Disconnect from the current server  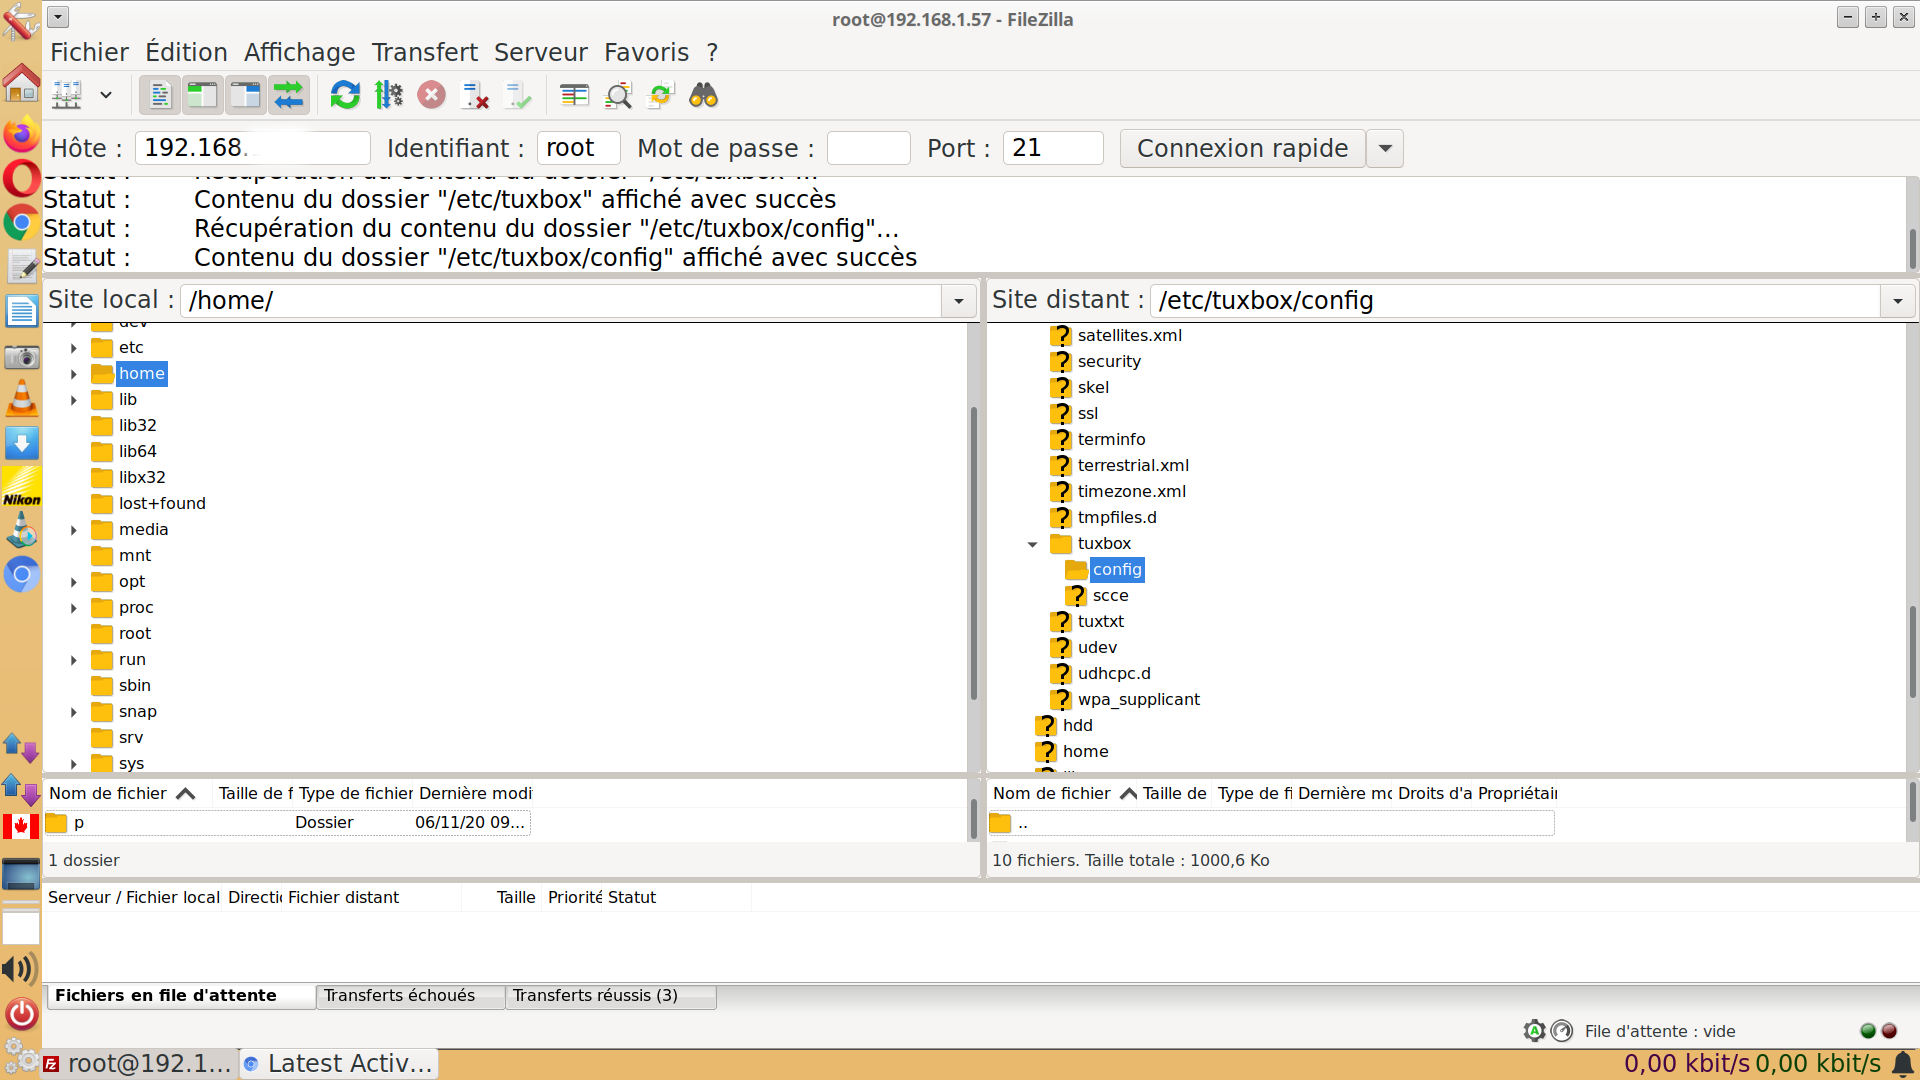pyautogui.click(x=474, y=96)
